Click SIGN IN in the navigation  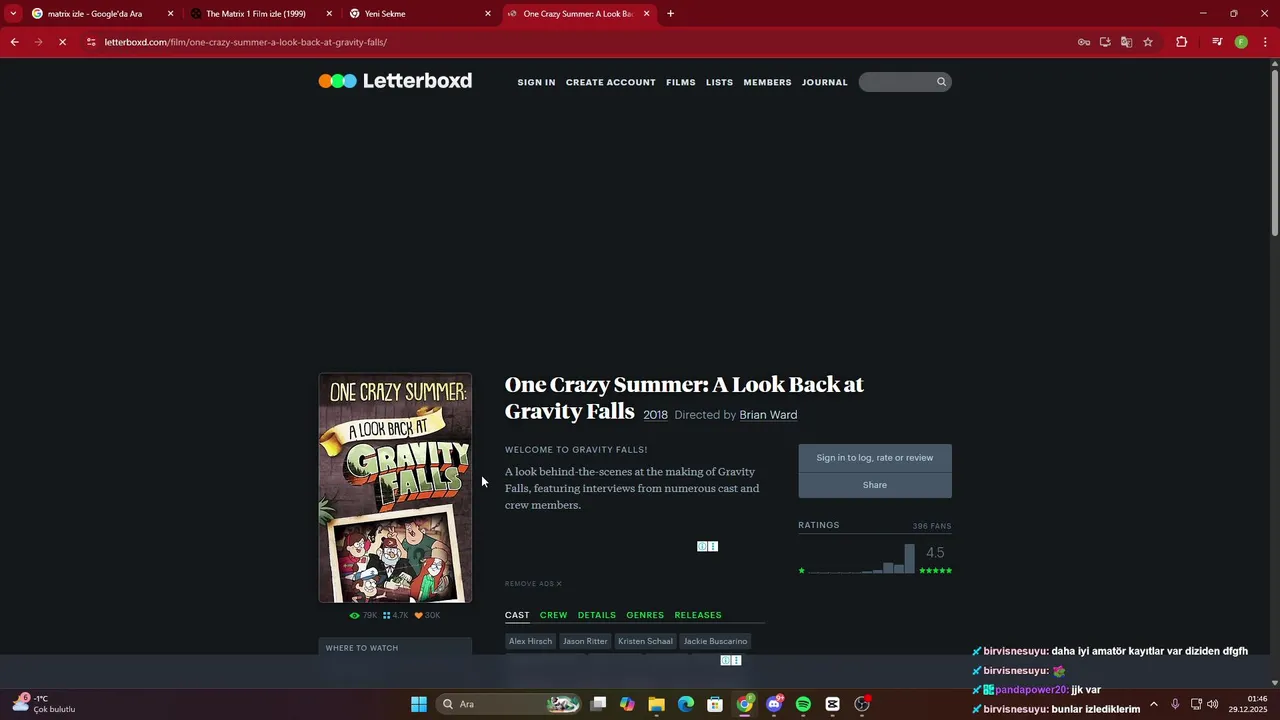click(536, 82)
